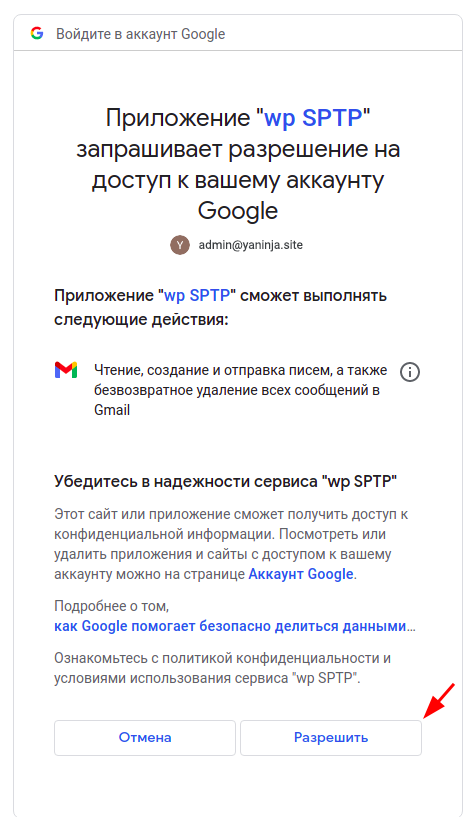Open the "wp SPTP" link above the permissions list
The width and height of the screenshot is (471, 817).
point(197,295)
